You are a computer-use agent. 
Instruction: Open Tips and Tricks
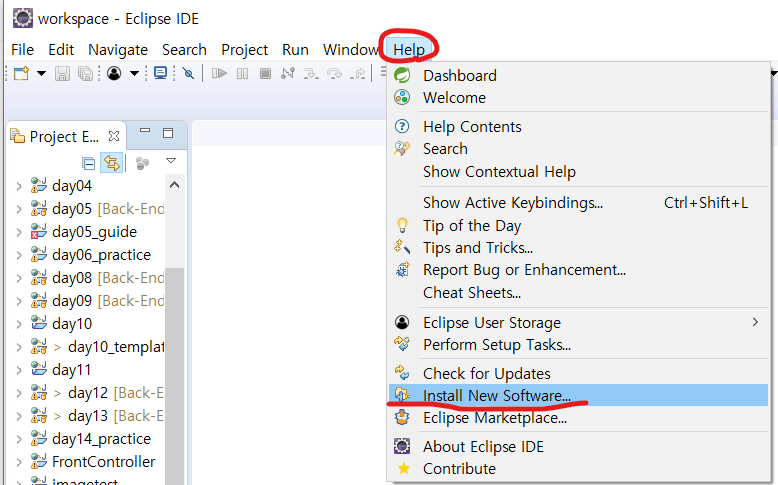point(578,247)
